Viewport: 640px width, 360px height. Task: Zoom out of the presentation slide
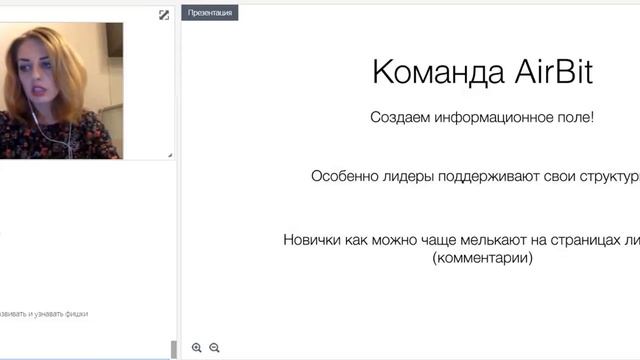214,347
